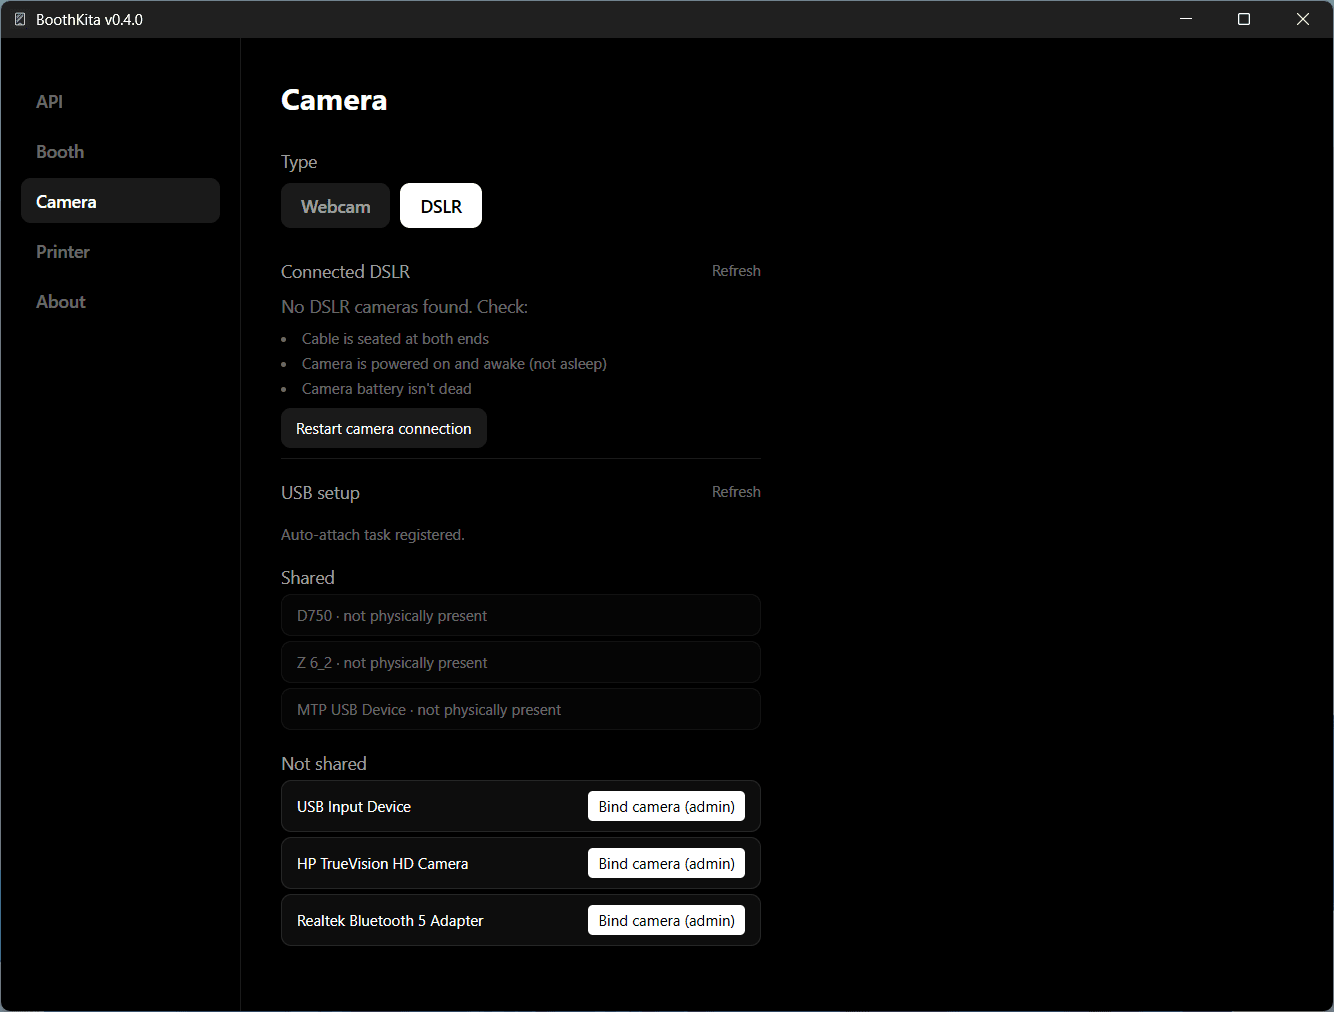
Task: Click the HP TrueVision HD Camera name
Action: pos(382,863)
